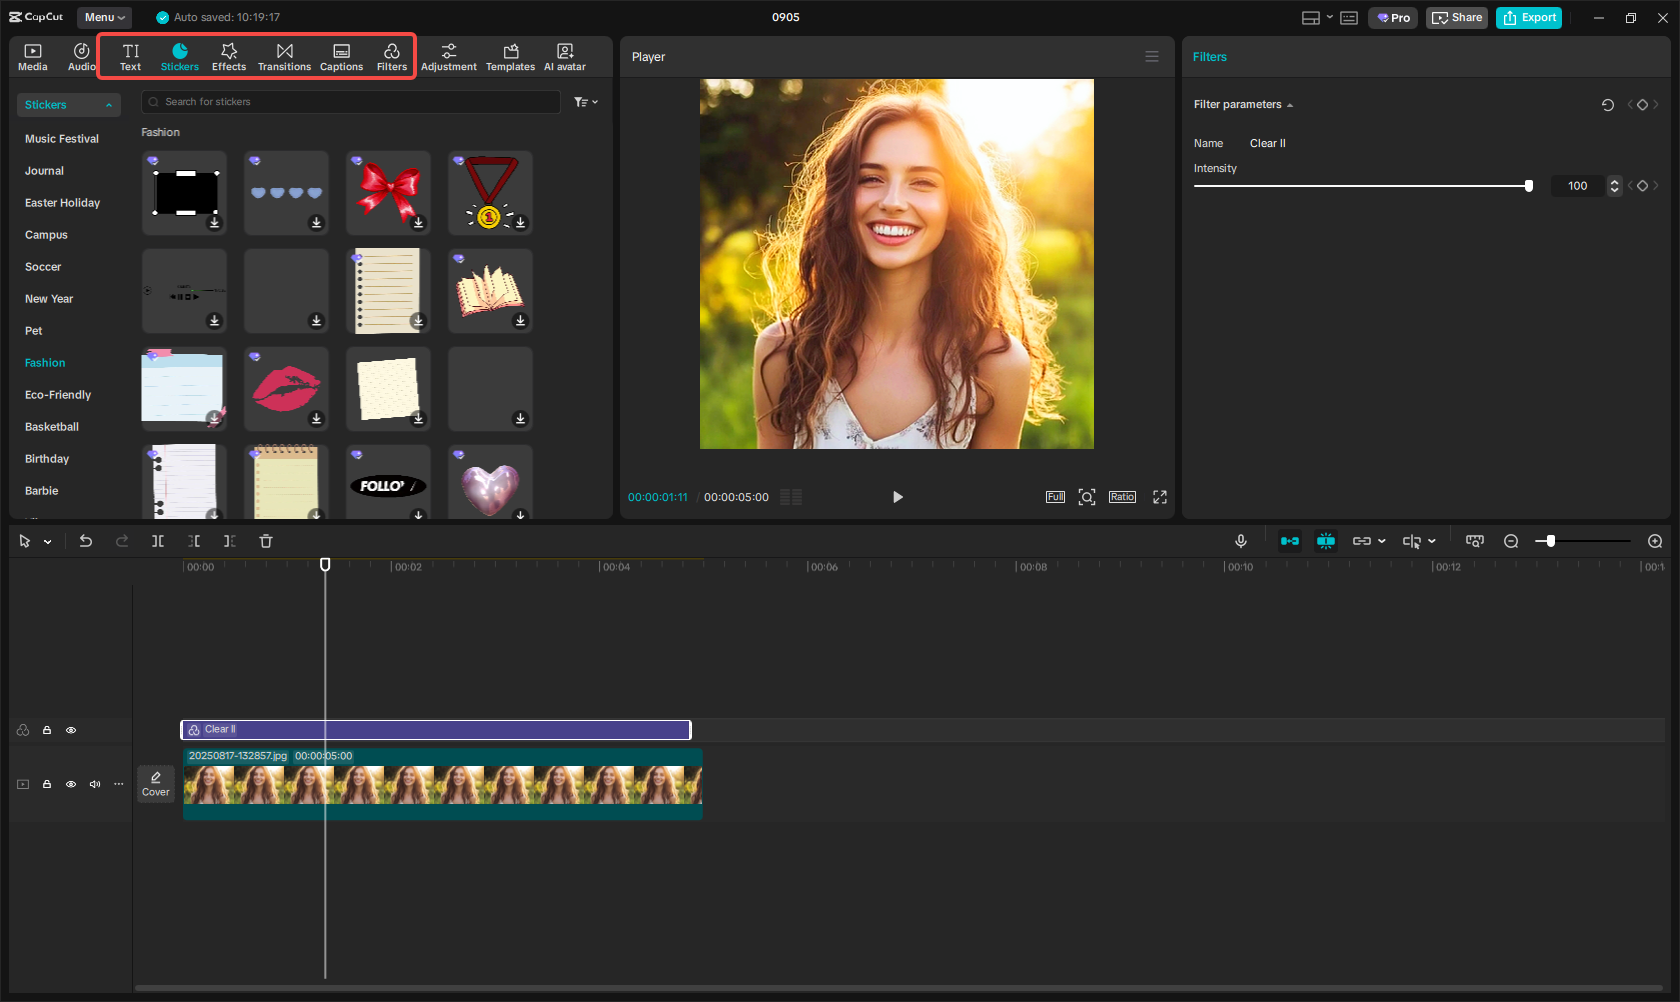1680x1002 pixels.
Task: Reset the filter parameters
Action: (x=1608, y=104)
